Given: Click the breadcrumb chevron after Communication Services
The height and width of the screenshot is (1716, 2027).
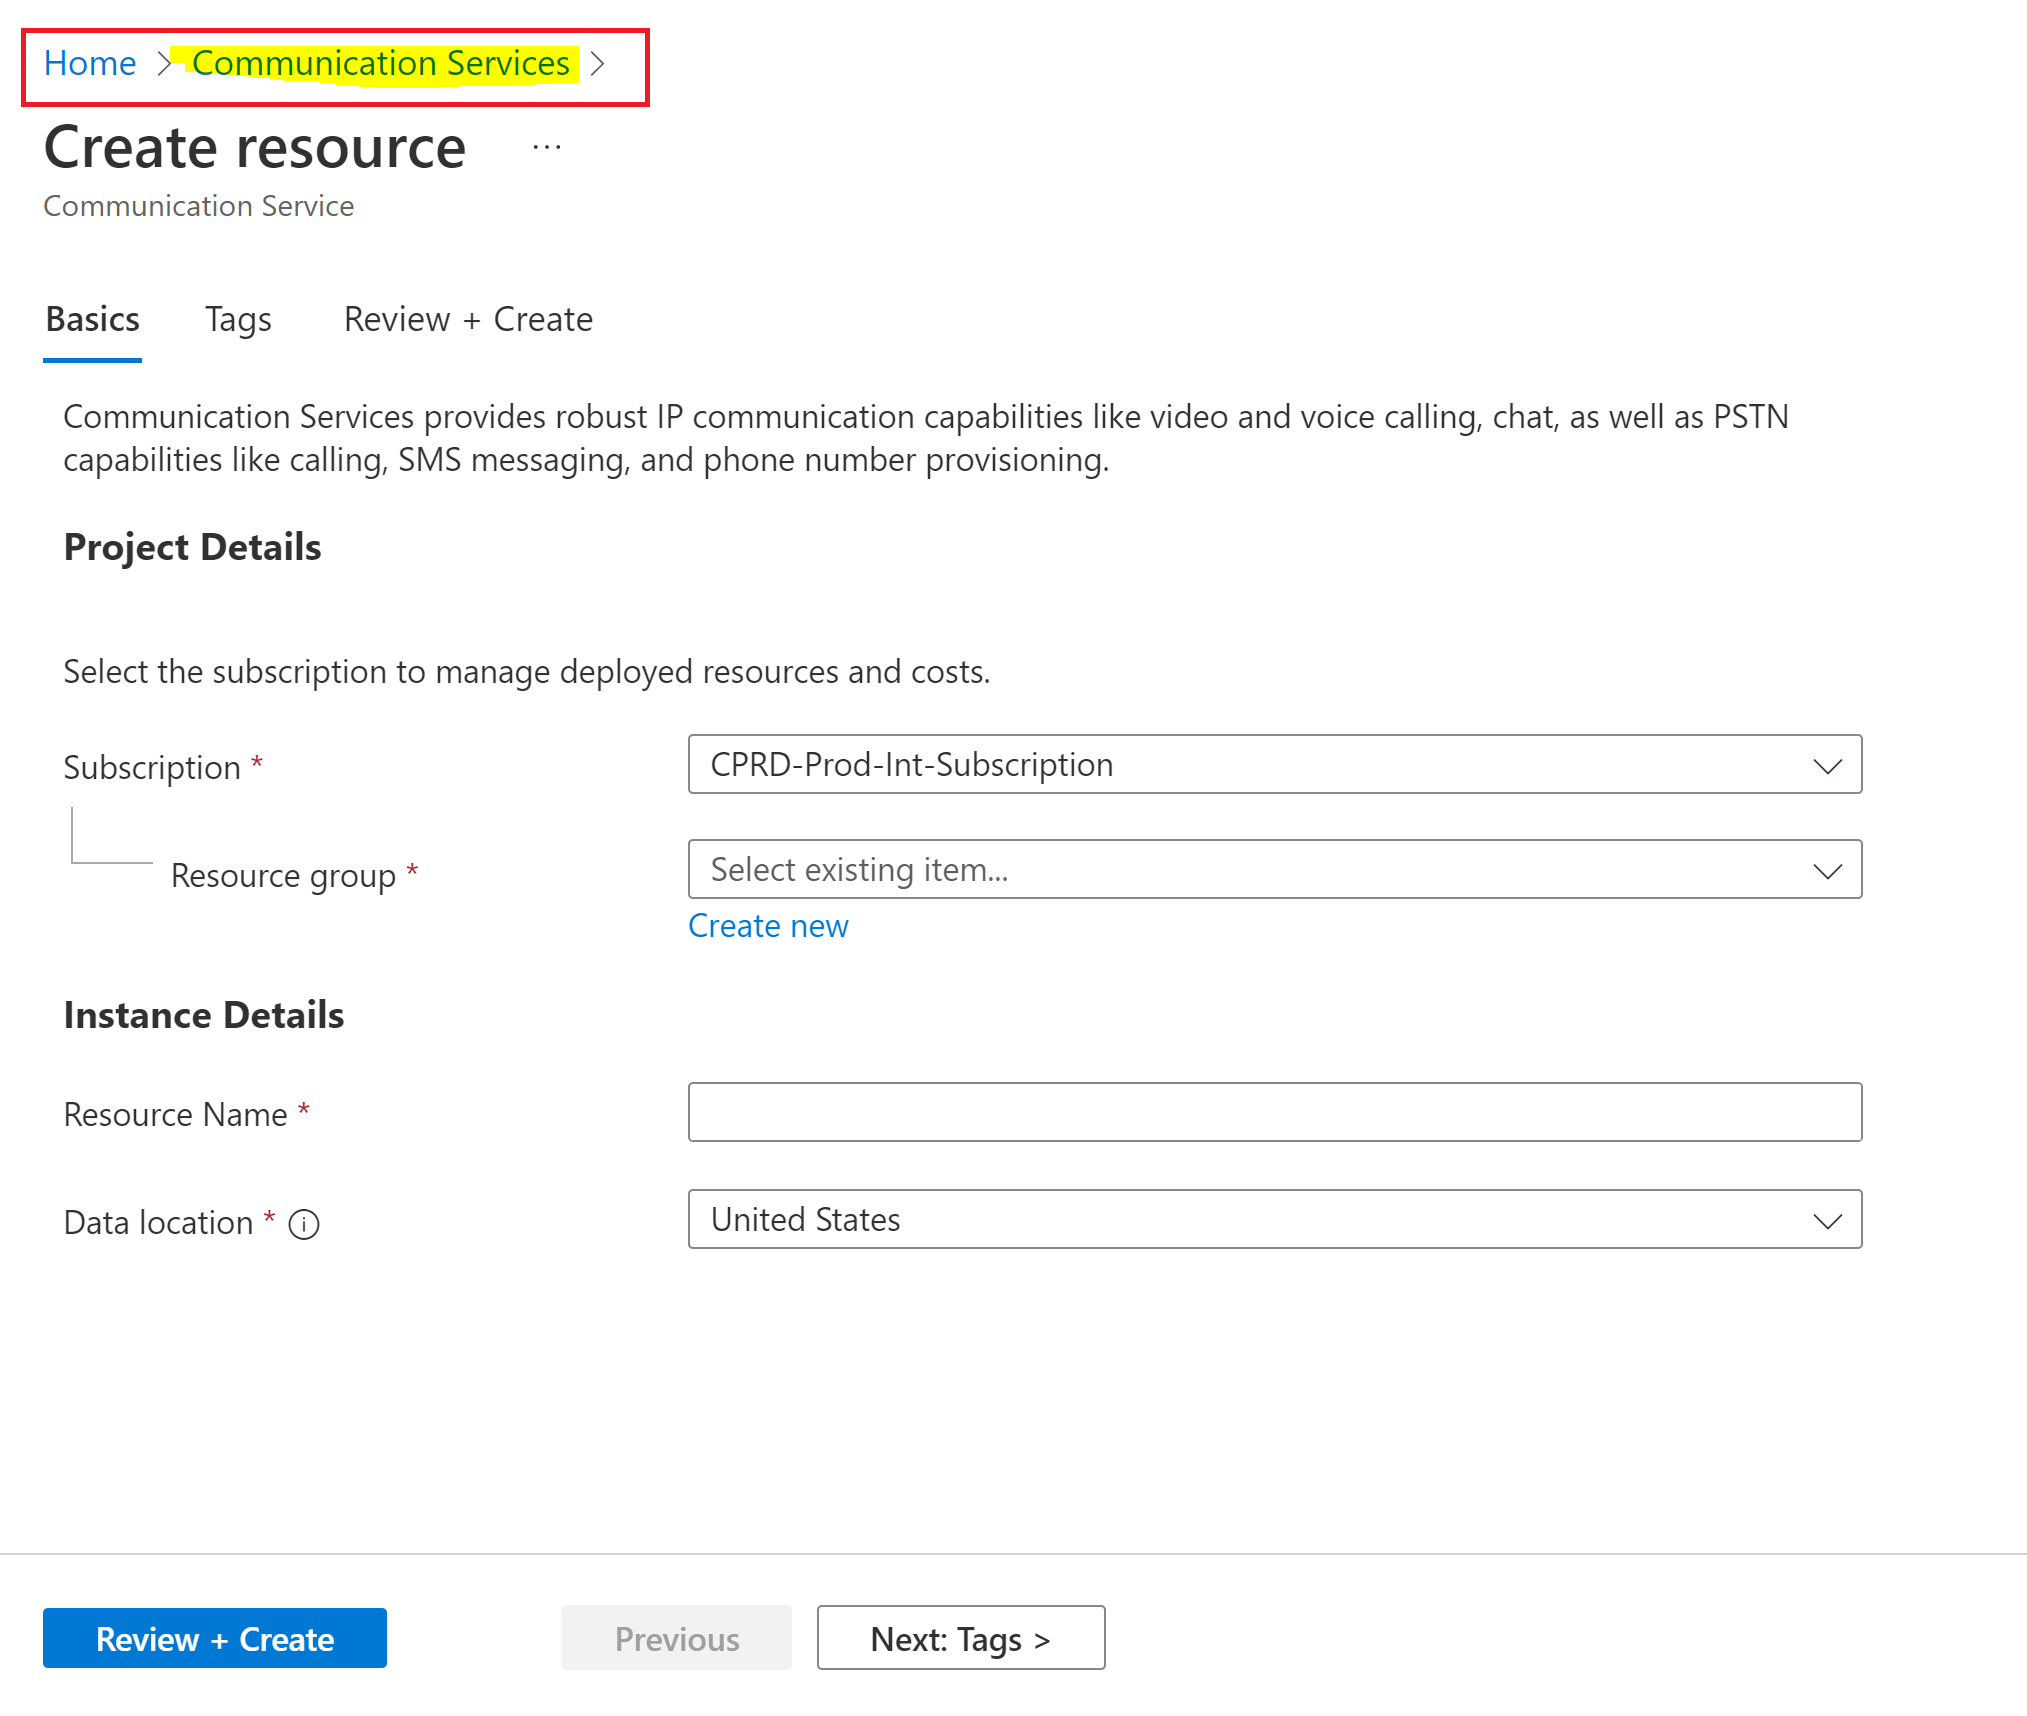Looking at the screenshot, I should click(x=598, y=63).
